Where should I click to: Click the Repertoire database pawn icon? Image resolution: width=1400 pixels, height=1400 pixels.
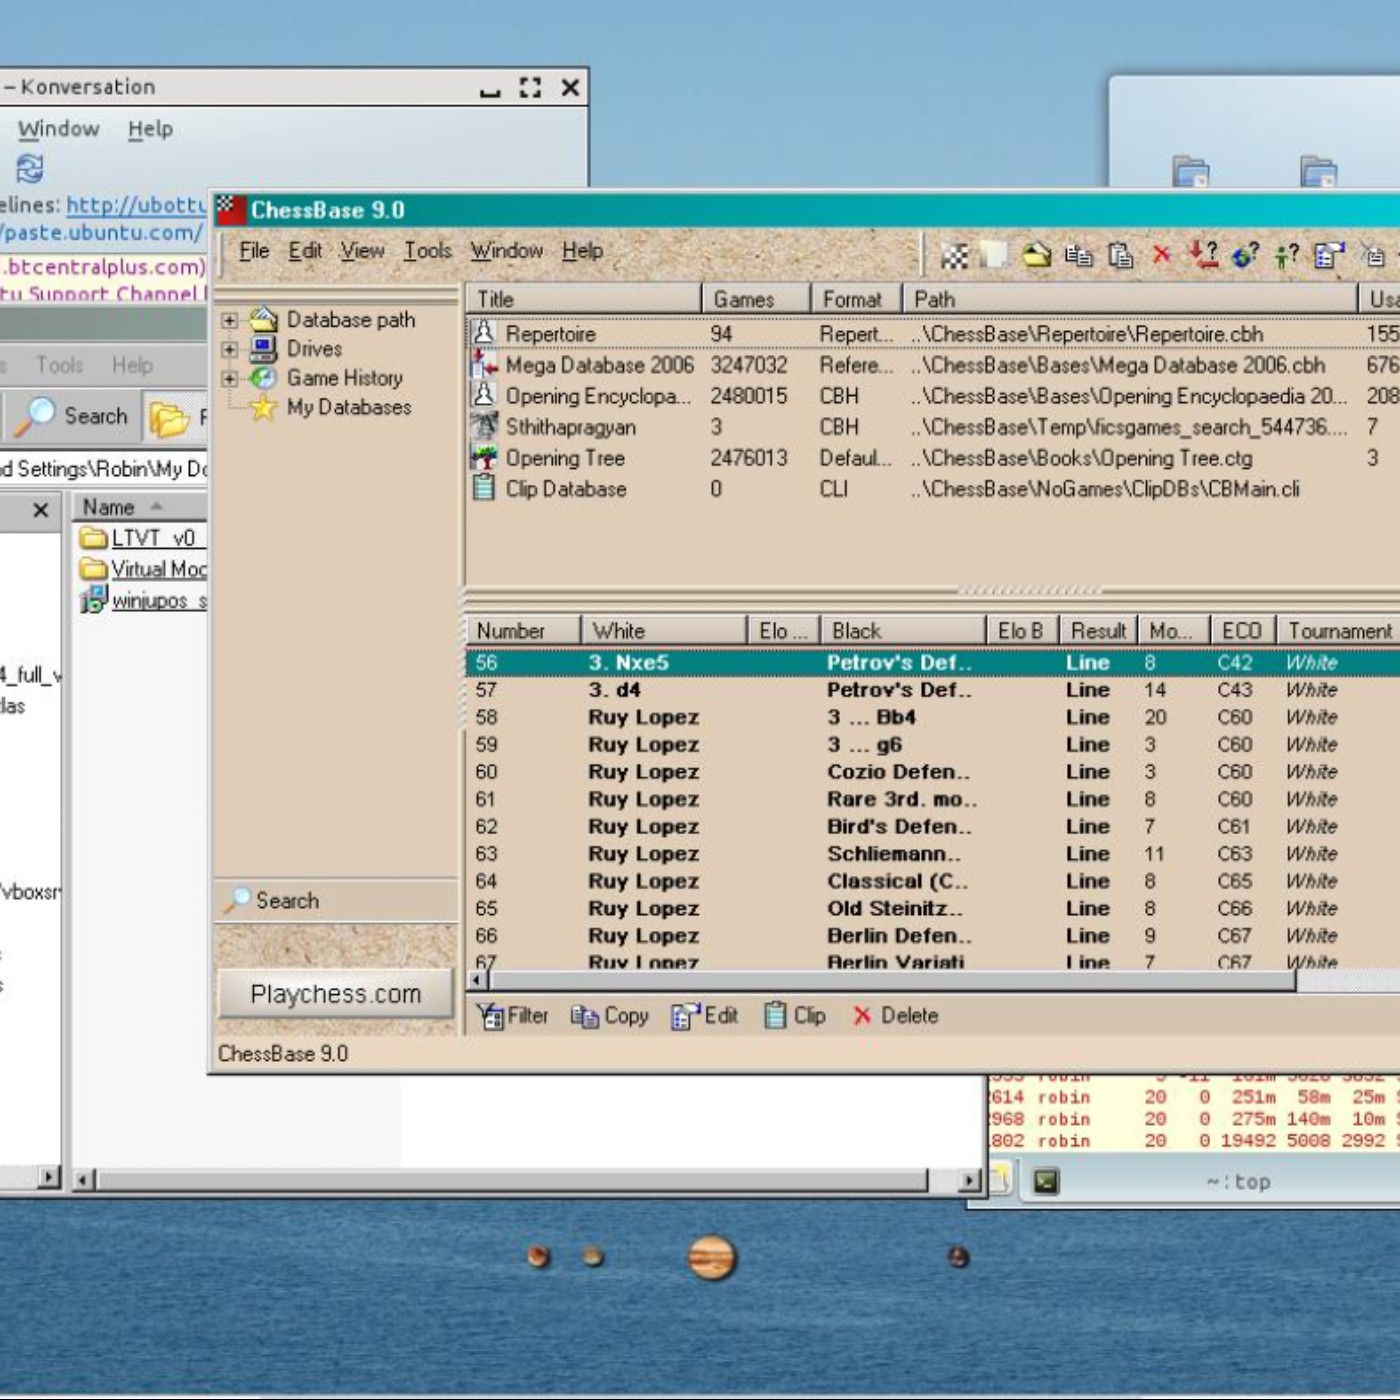click(484, 333)
